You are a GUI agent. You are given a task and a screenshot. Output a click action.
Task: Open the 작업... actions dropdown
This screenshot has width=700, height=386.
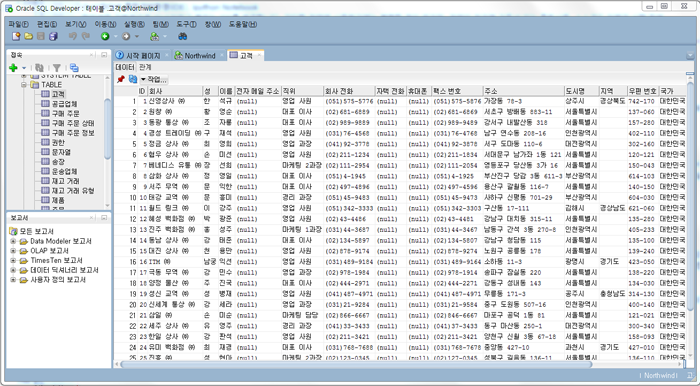(x=154, y=79)
